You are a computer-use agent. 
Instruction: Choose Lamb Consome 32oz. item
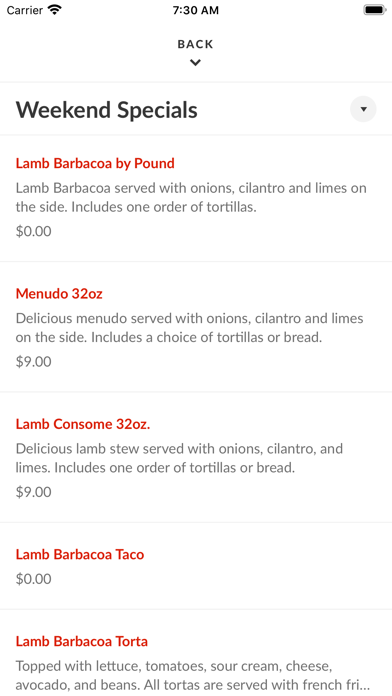tap(196, 458)
